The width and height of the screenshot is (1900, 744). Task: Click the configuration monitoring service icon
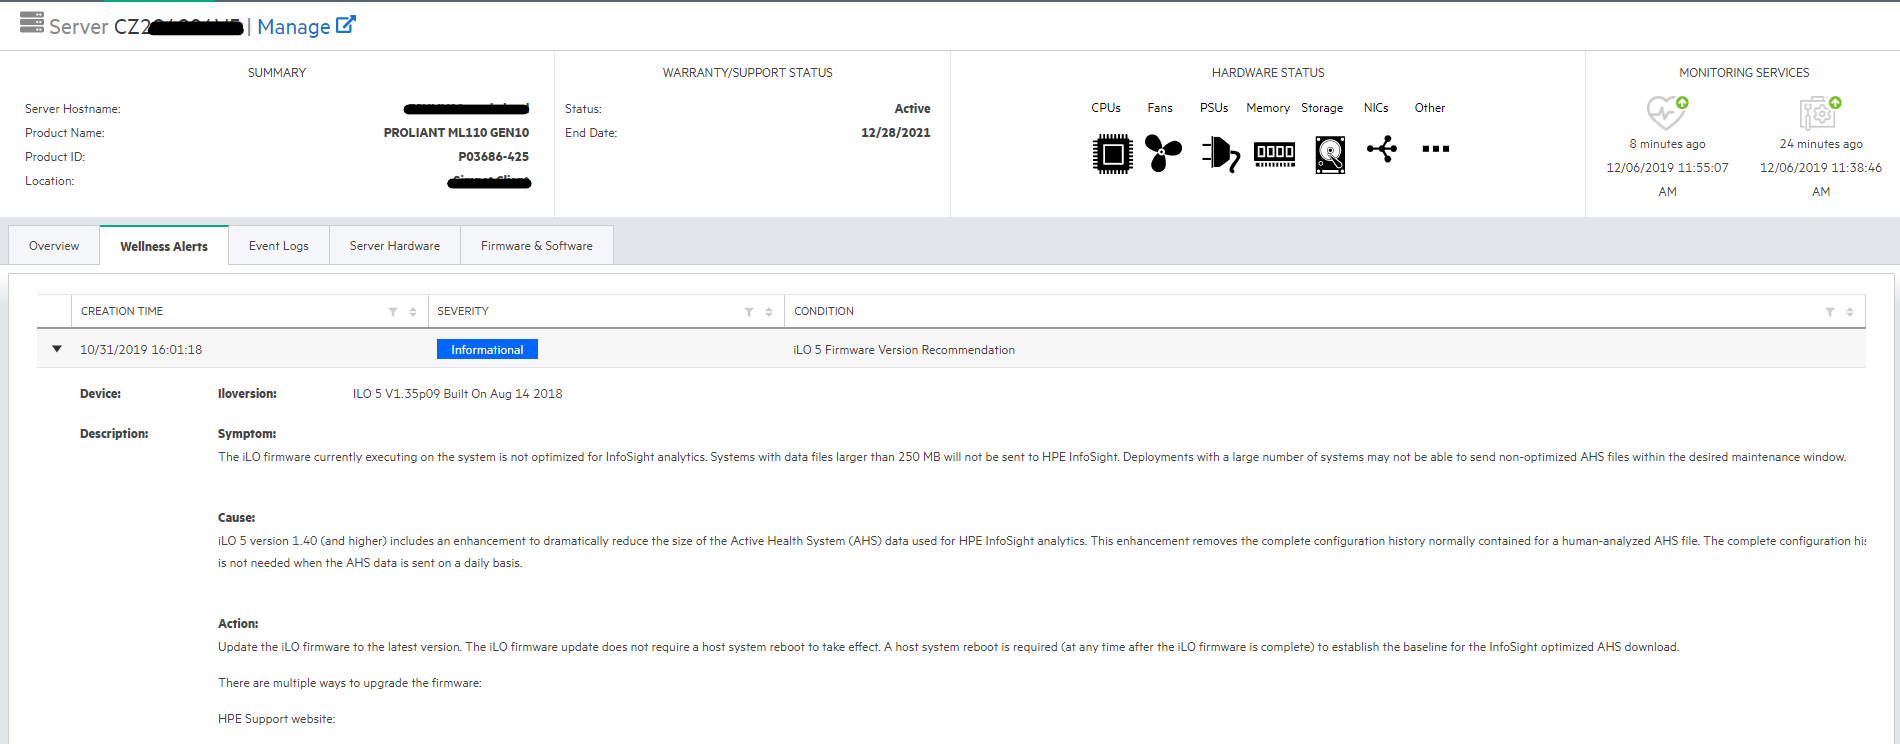point(1820,113)
